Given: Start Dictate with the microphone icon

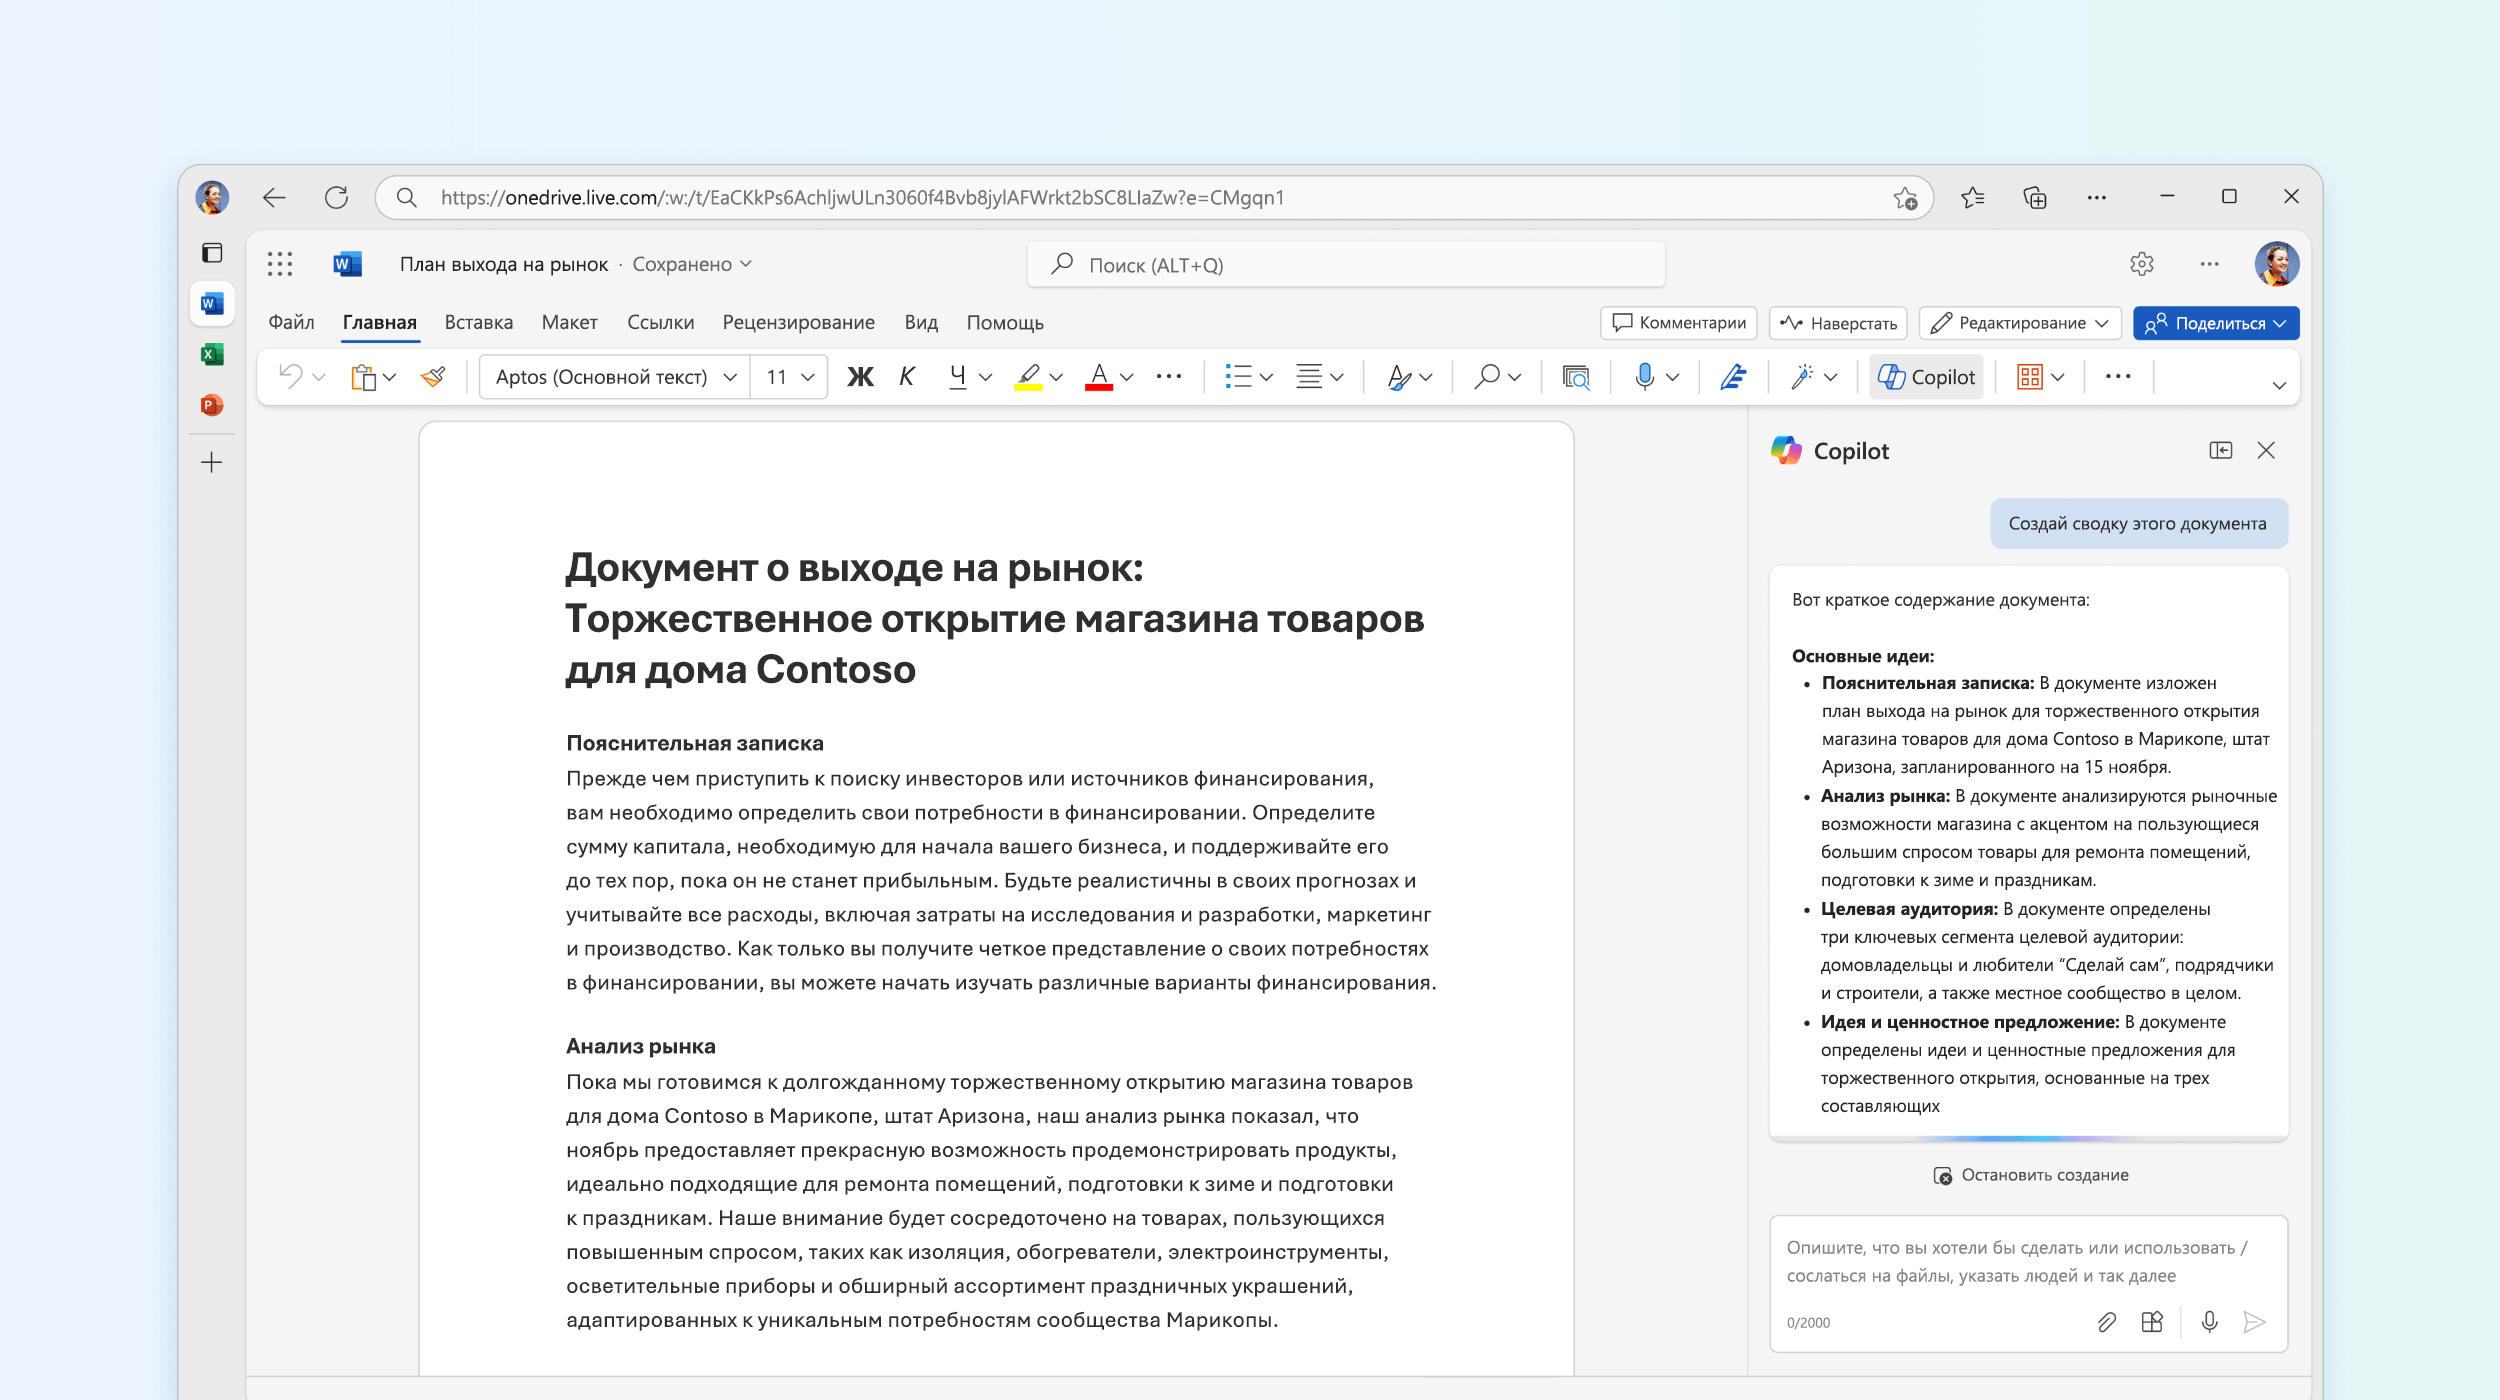Looking at the screenshot, I should pos(1644,376).
